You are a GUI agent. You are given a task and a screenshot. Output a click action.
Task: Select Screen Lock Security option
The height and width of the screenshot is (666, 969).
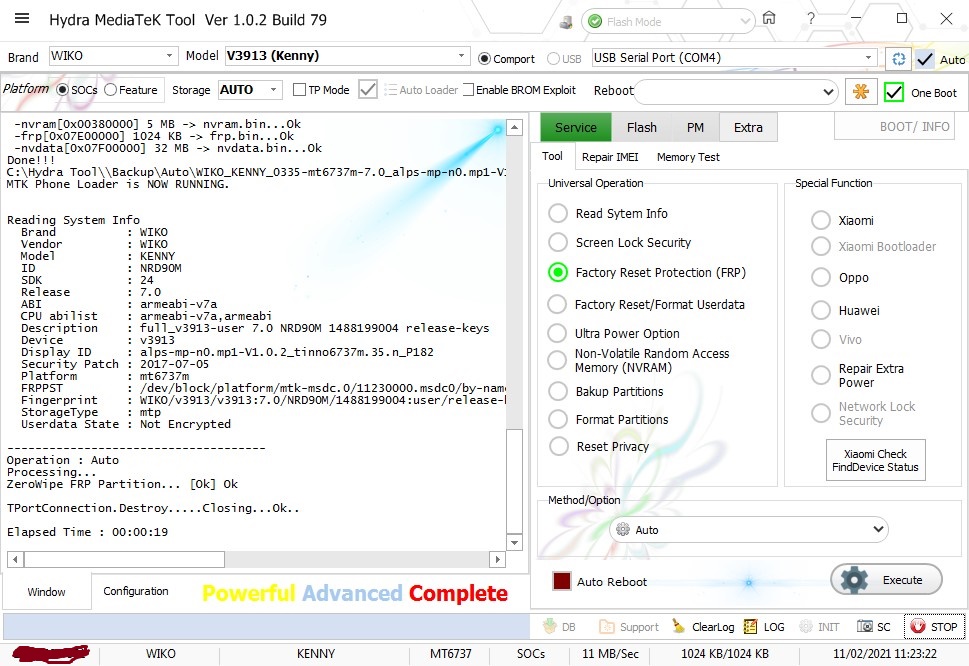(x=557, y=242)
